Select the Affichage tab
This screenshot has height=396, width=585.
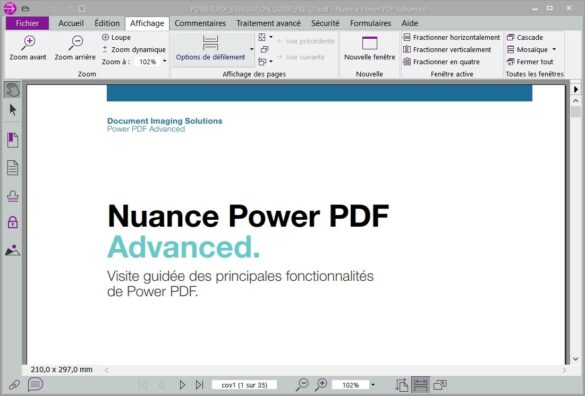(x=147, y=23)
